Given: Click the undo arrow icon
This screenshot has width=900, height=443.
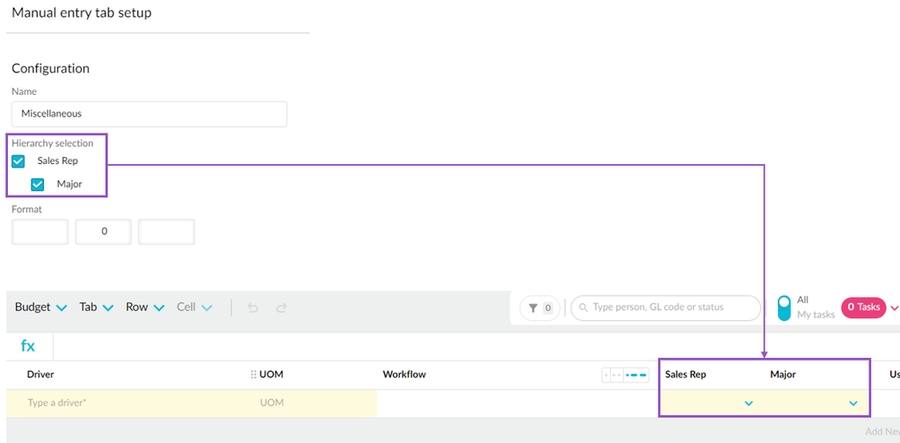Looking at the screenshot, I should pyautogui.click(x=252, y=308).
